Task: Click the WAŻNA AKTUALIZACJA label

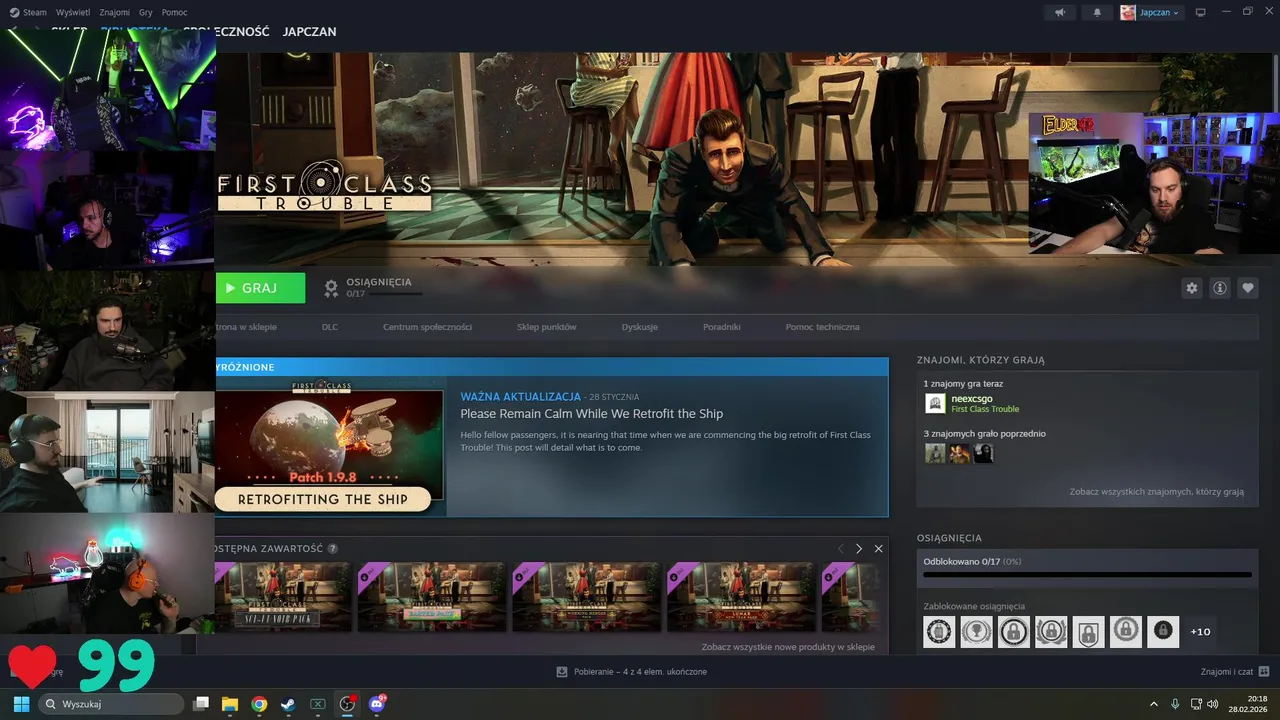Action: click(x=520, y=397)
